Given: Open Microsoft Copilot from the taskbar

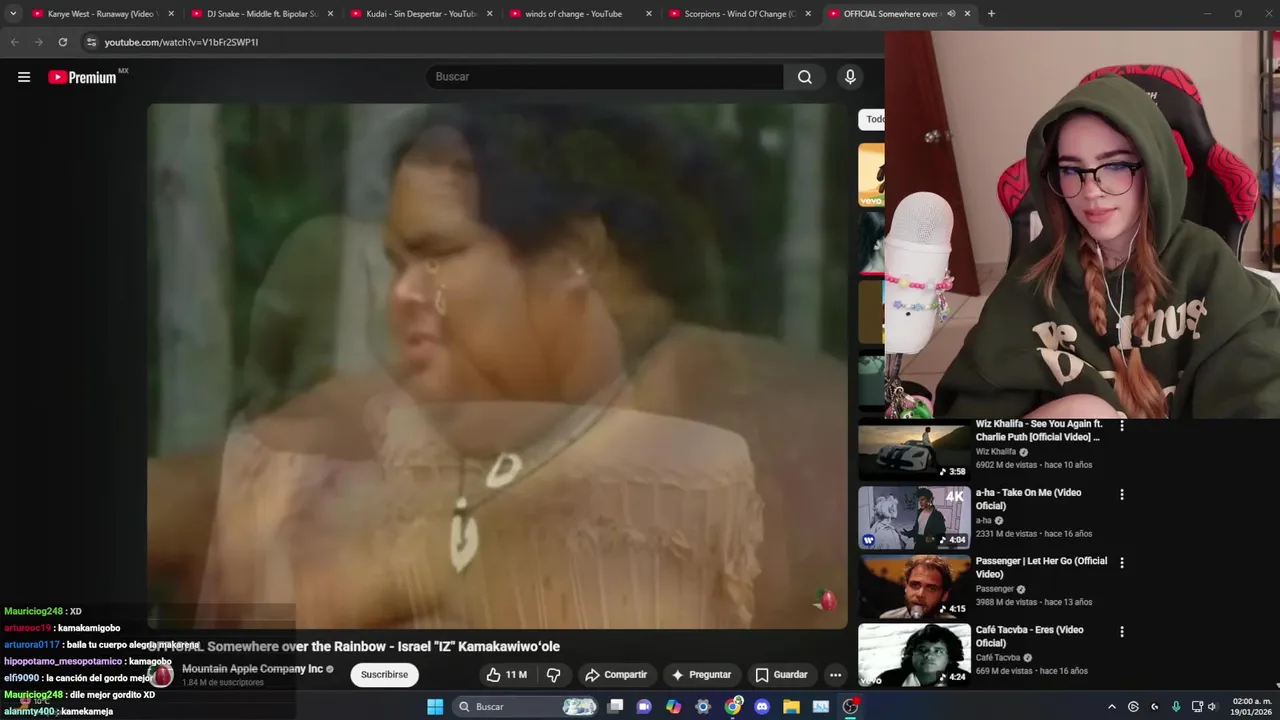Looking at the screenshot, I should [x=674, y=707].
